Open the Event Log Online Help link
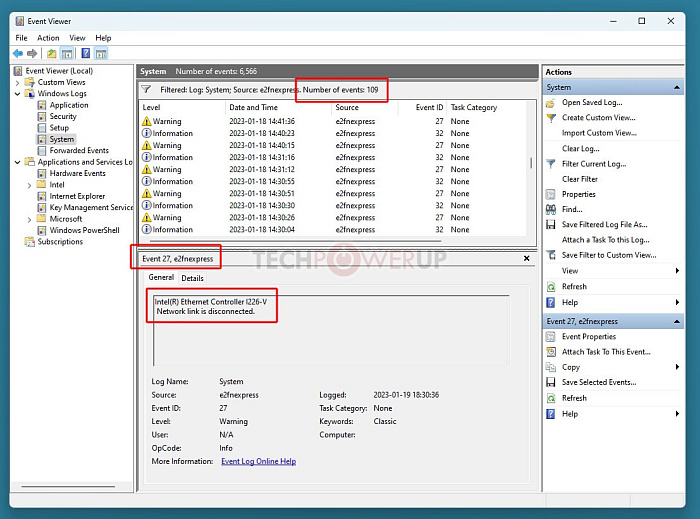700x519 pixels. pos(258,461)
